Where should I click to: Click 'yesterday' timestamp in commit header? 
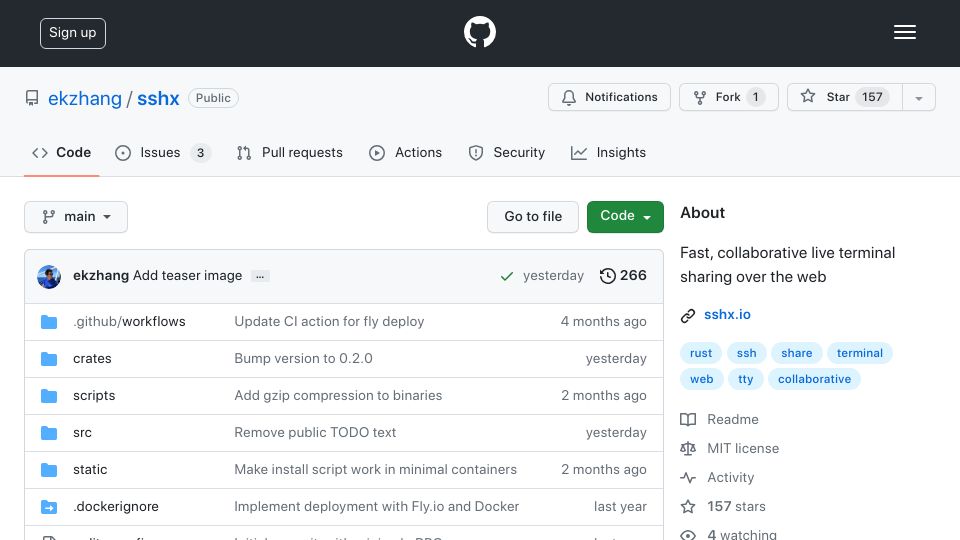point(553,276)
